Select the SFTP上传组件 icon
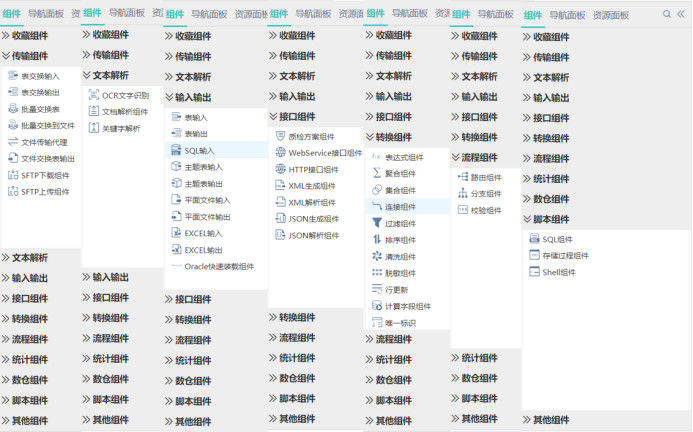The width and height of the screenshot is (693, 432). tap(13, 191)
